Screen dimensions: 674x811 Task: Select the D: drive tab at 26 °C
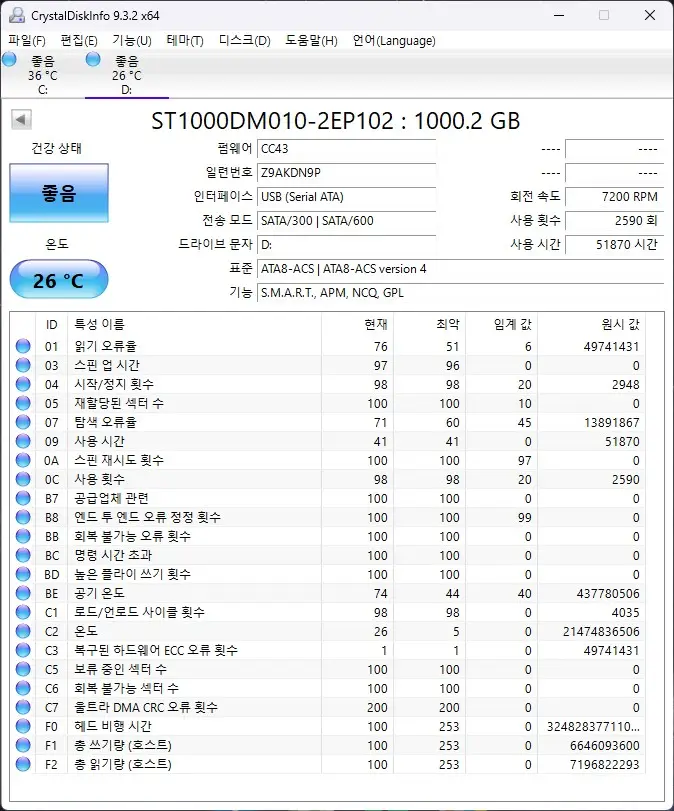(127, 74)
